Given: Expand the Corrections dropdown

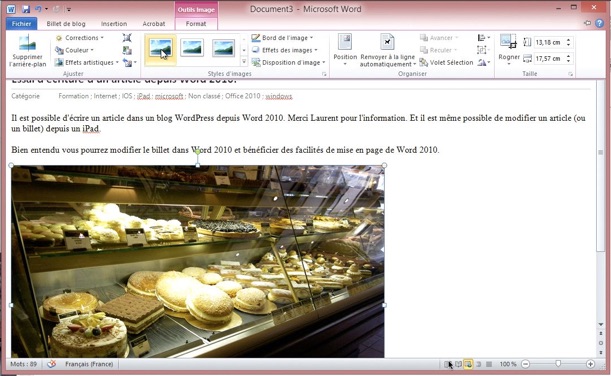Looking at the screenshot, I should pyautogui.click(x=80, y=38).
